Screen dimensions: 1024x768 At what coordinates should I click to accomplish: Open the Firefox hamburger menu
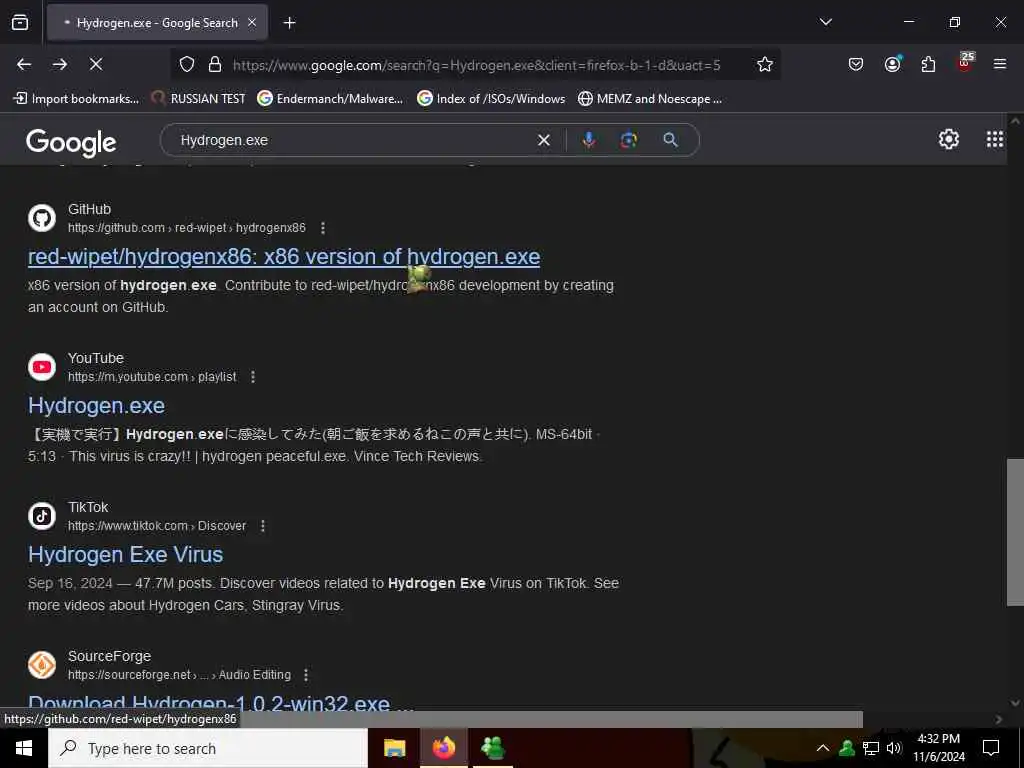pyautogui.click(x=1000, y=64)
